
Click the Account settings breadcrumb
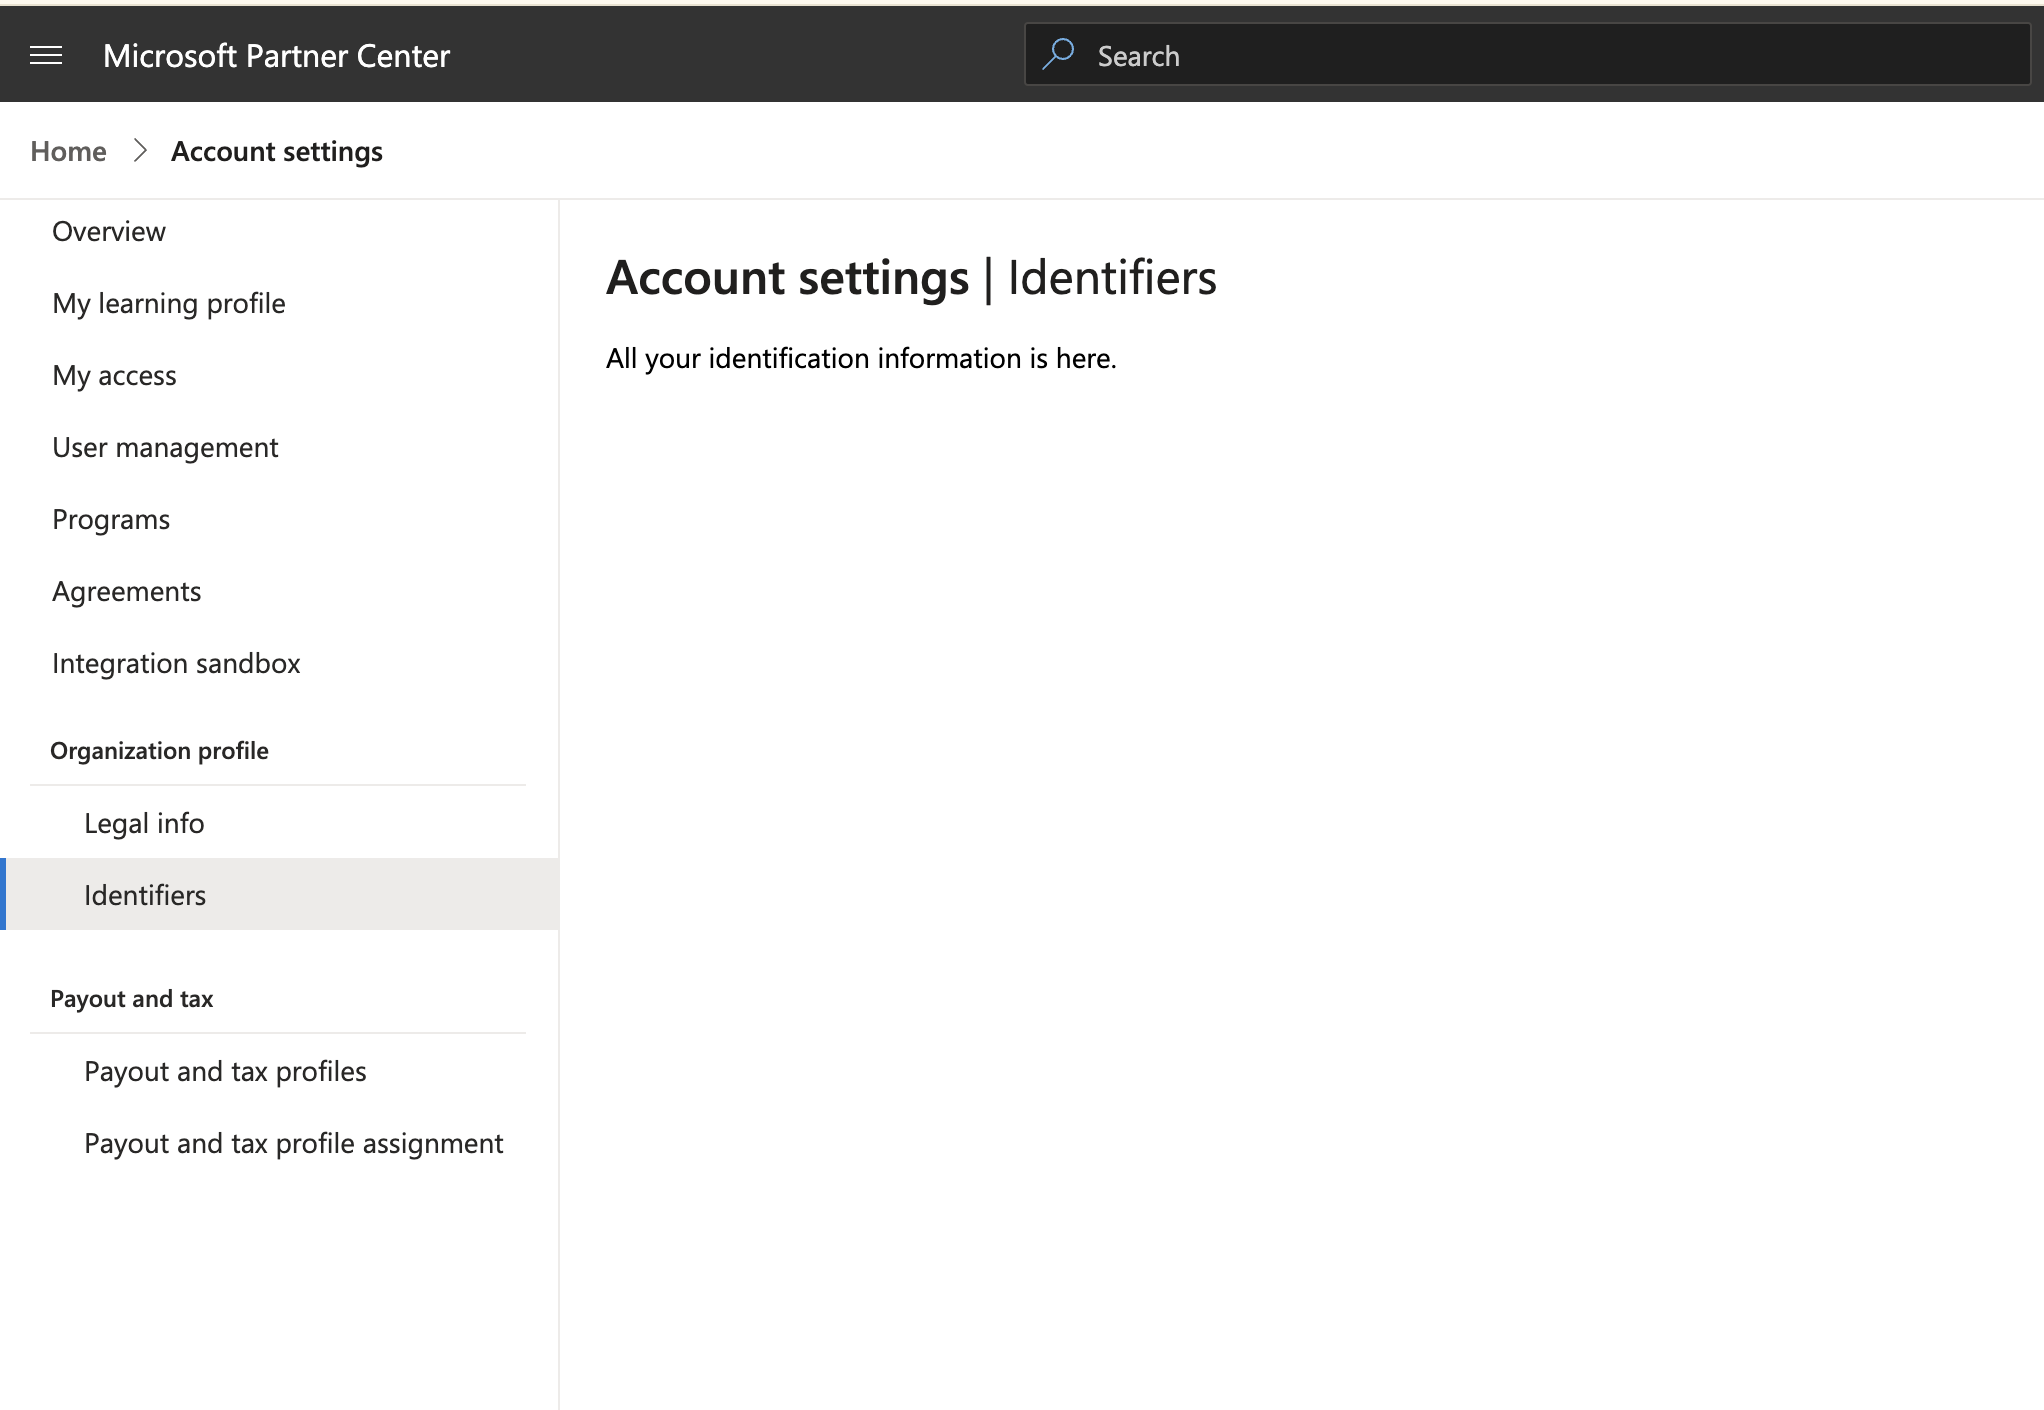(x=277, y=151)
